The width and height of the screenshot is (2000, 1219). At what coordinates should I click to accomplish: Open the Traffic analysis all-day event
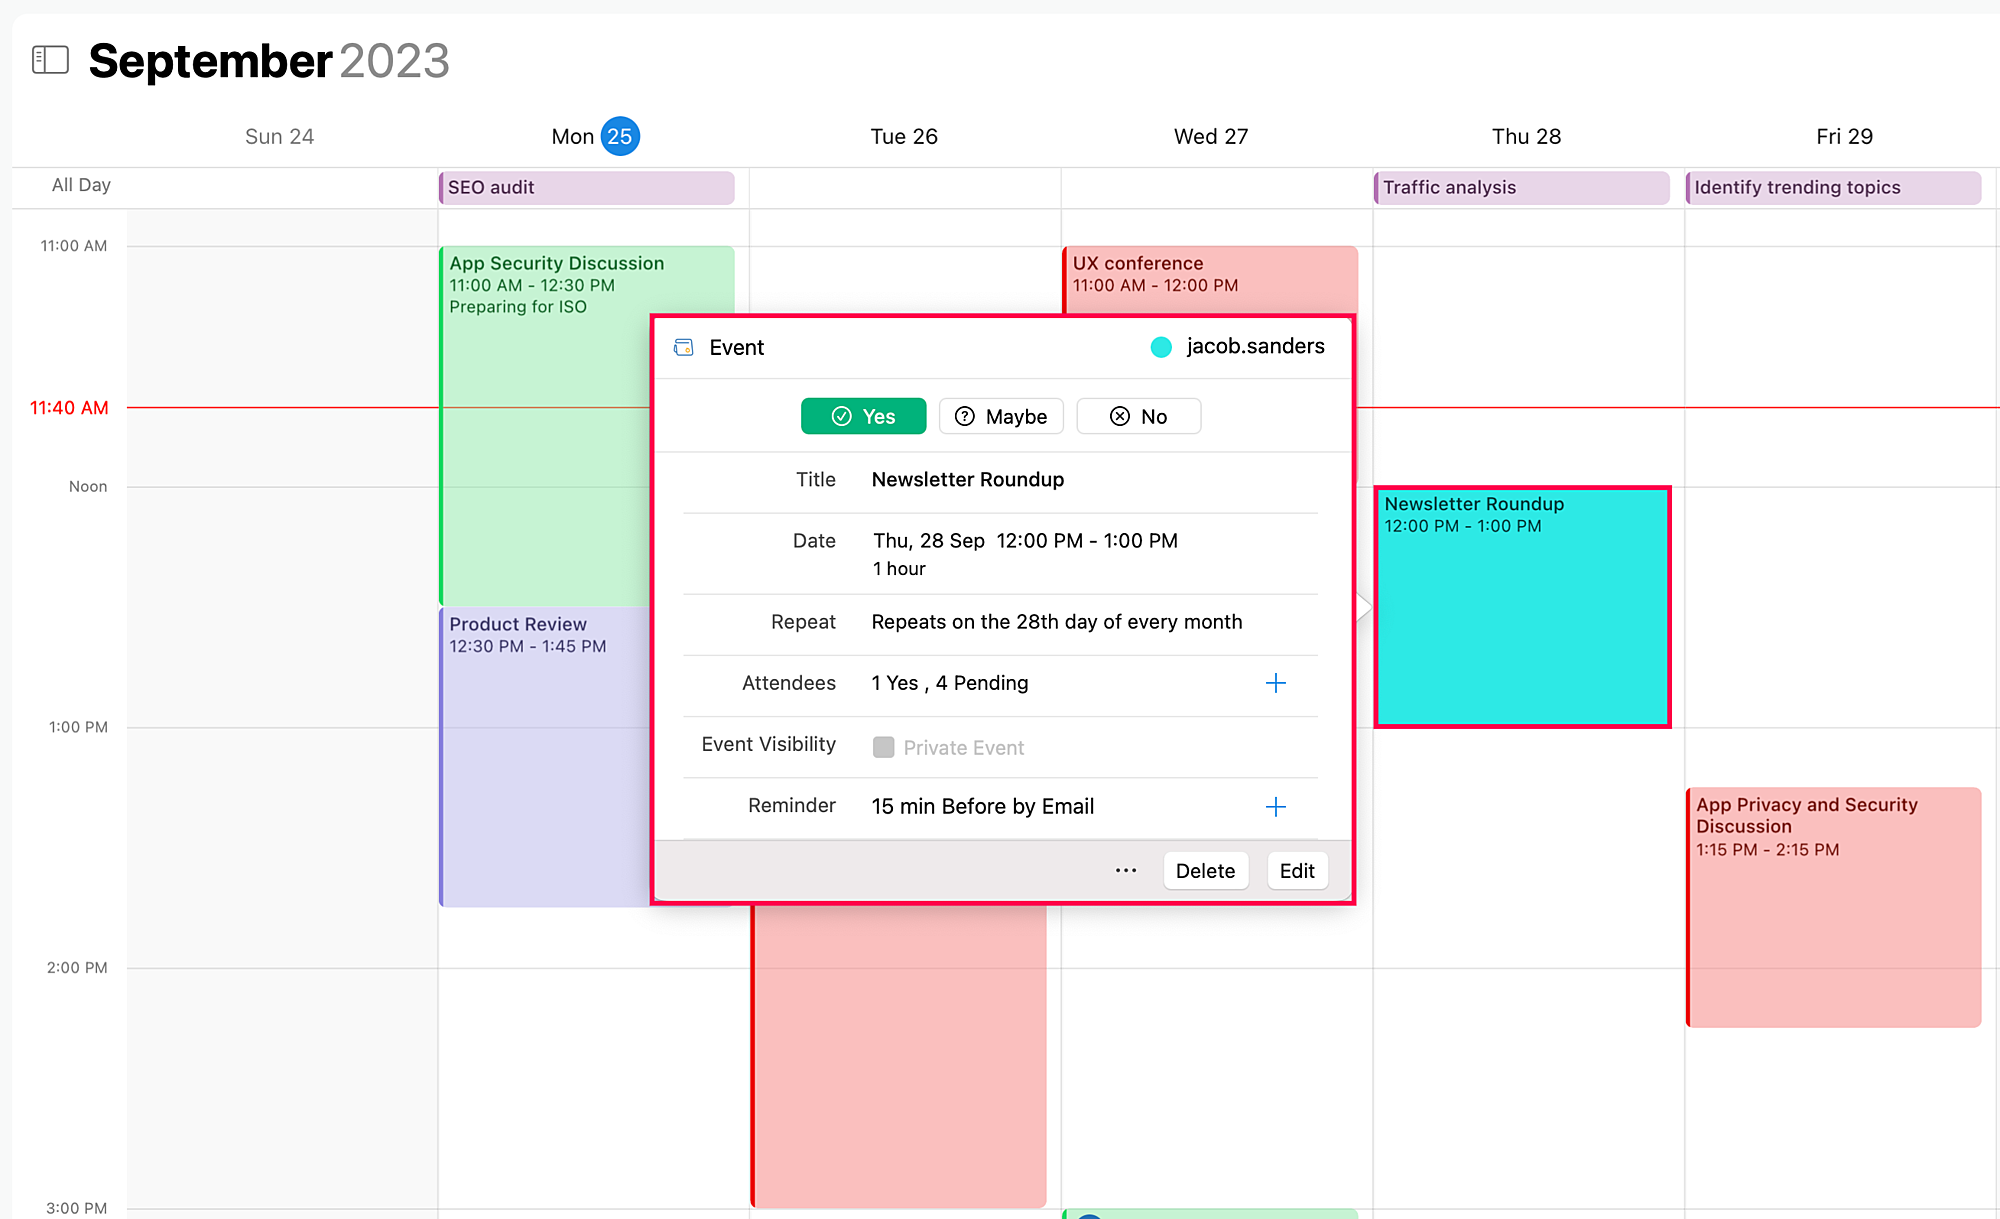(1521, 188)
